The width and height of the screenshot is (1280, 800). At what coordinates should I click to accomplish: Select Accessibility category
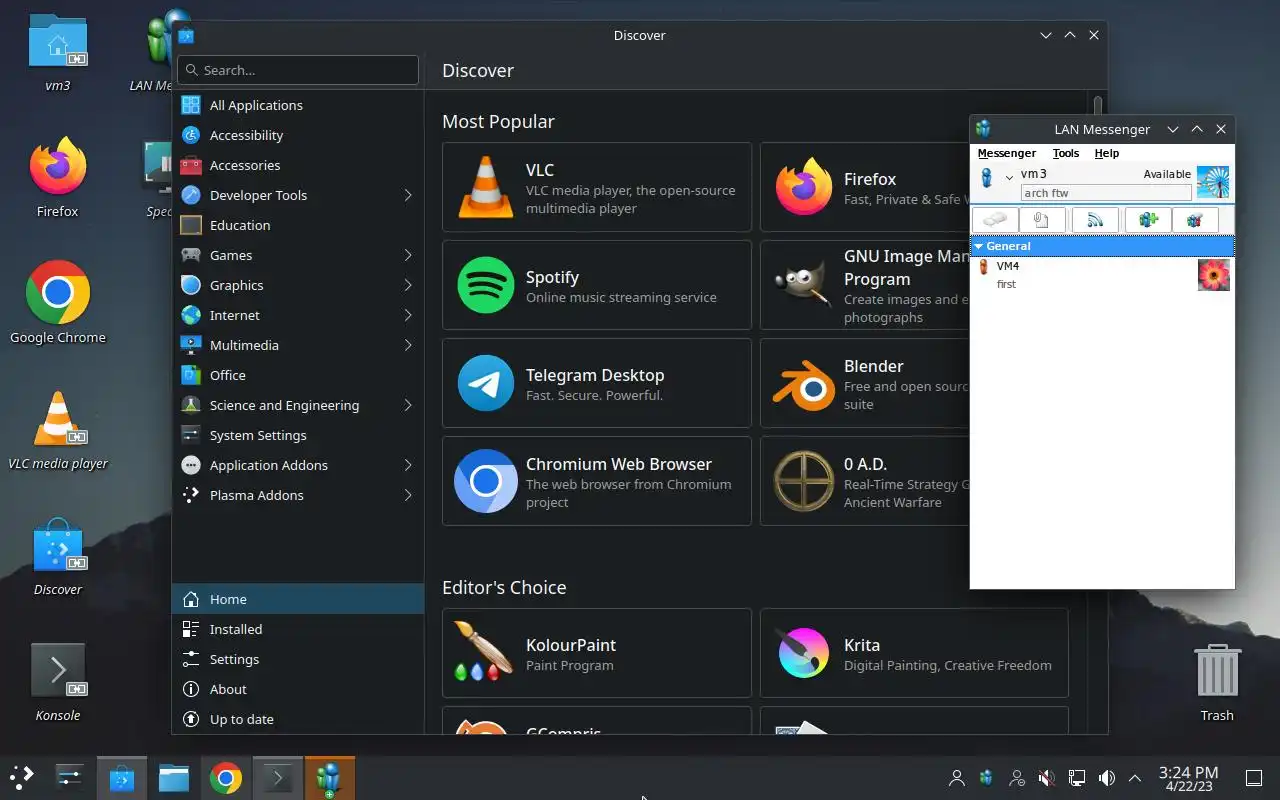(x=297, y=135)
